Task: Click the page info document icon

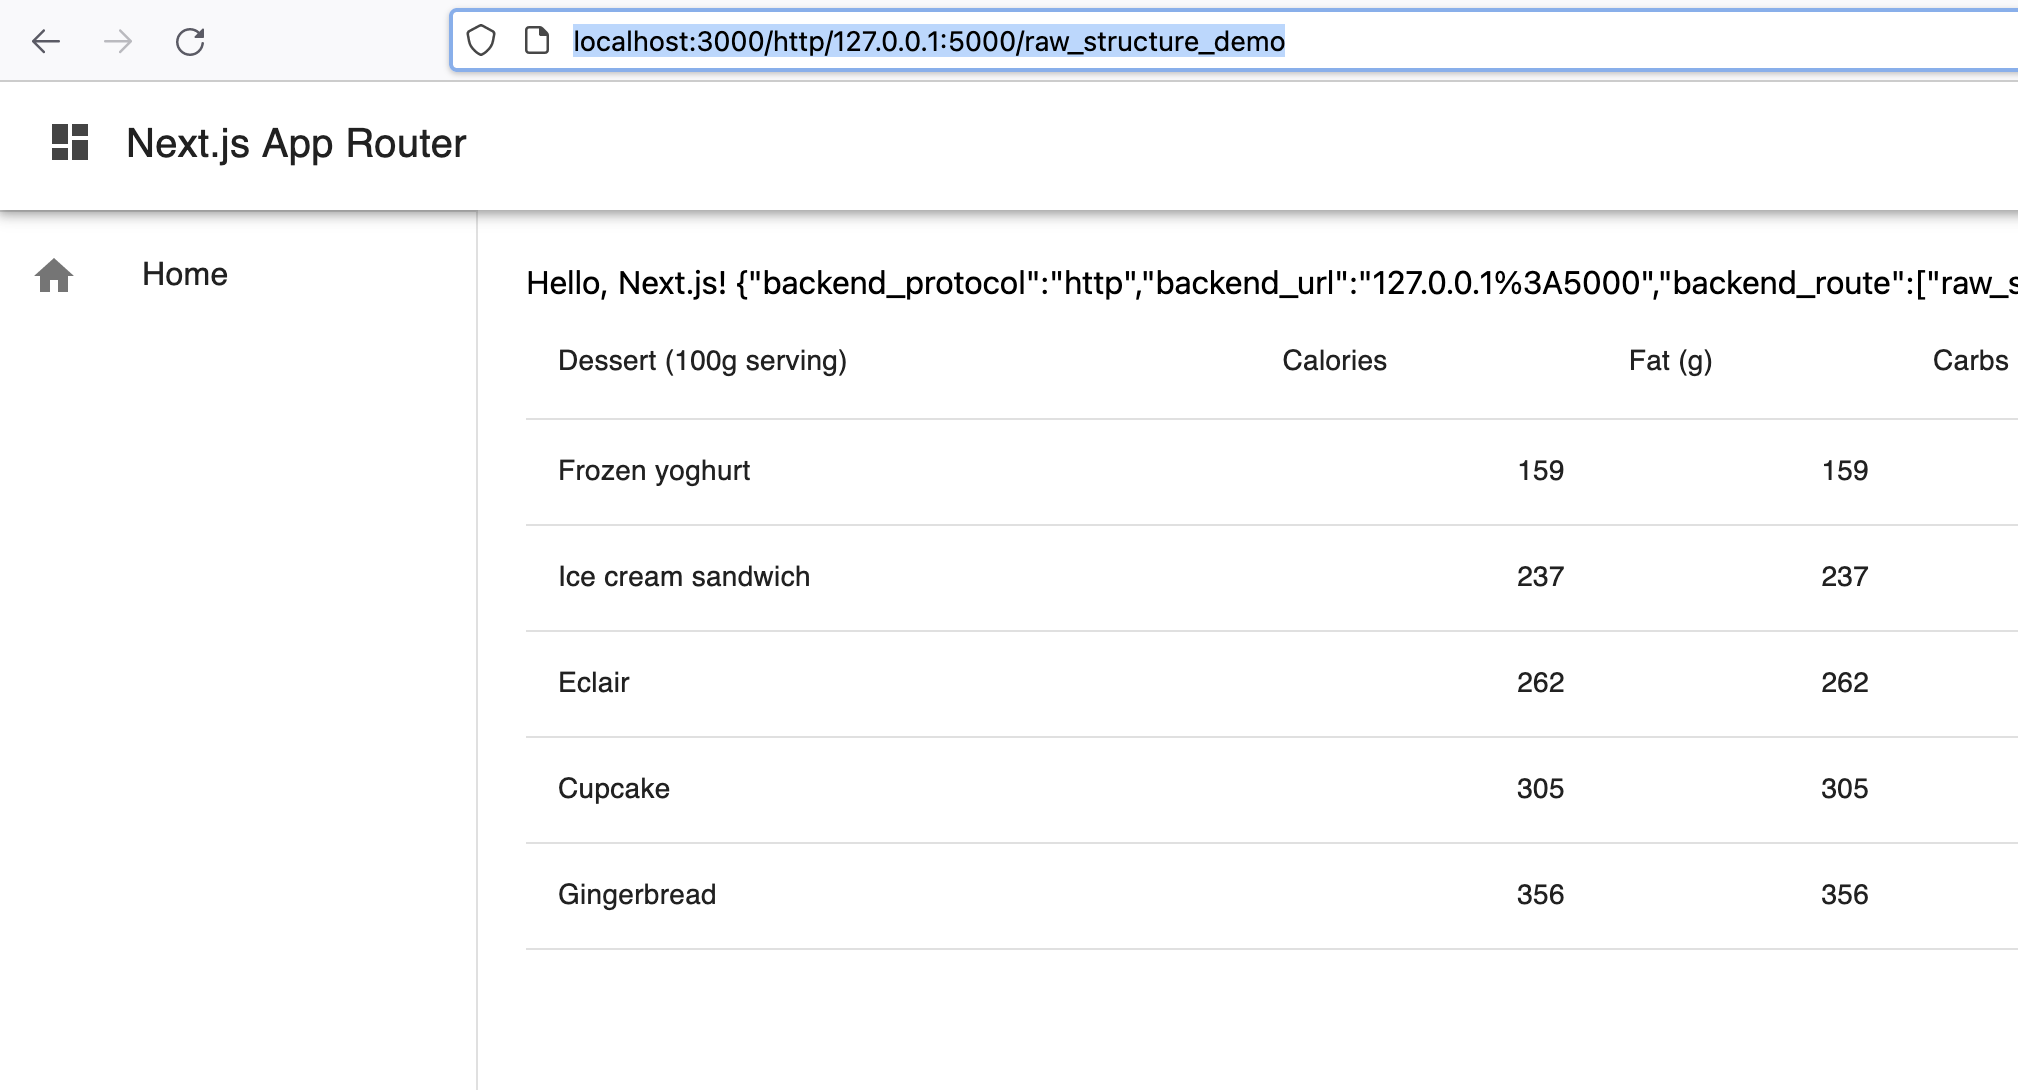Action: [x=537, y=41]
